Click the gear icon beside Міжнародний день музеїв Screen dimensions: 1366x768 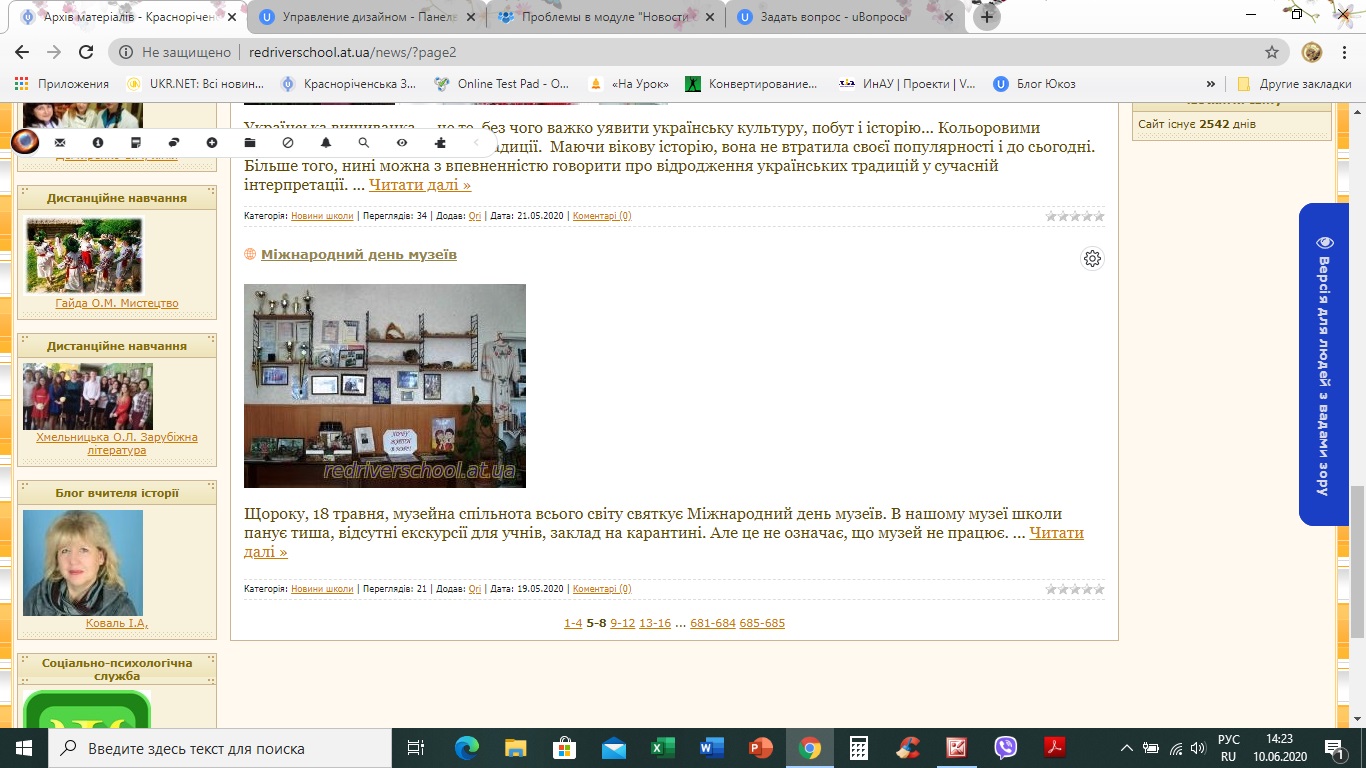1092,258
